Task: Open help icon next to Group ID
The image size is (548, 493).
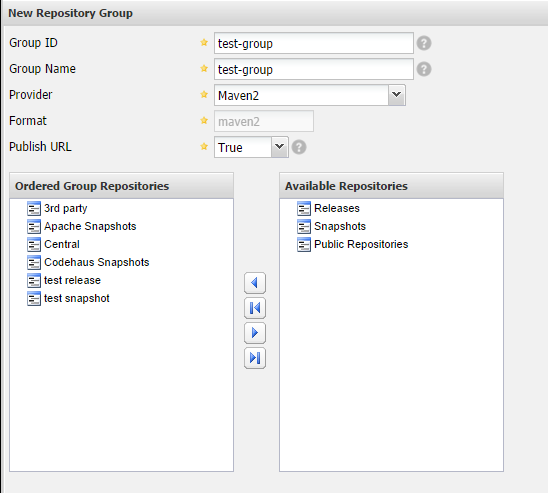Action: coord(424,43)
